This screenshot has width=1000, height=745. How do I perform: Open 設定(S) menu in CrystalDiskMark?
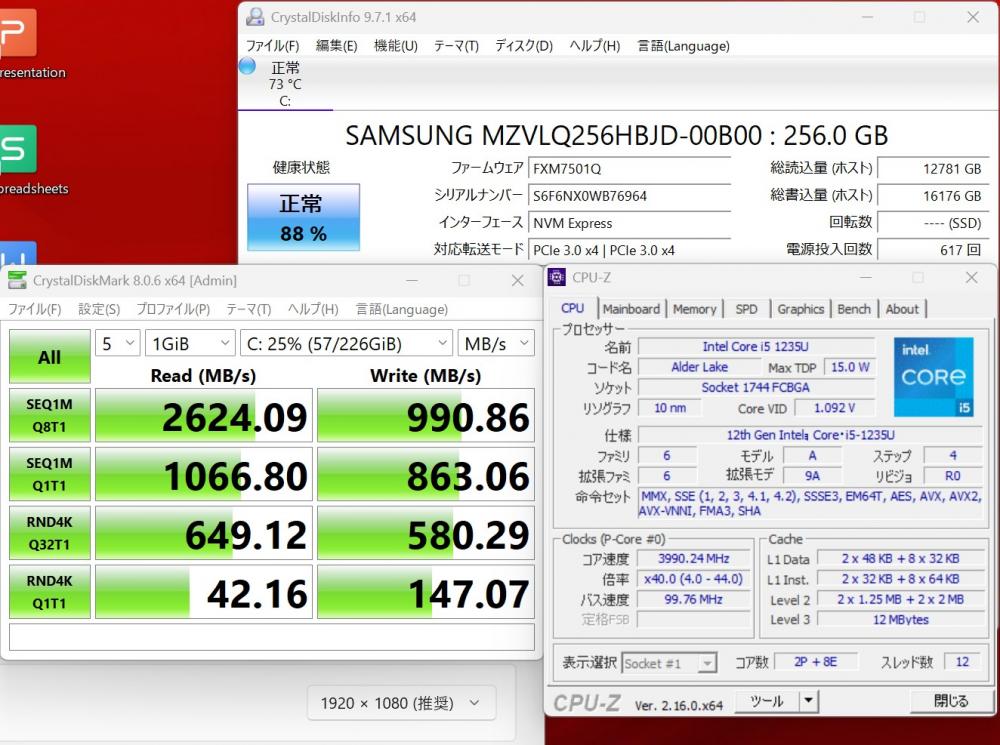click(99, 309)
